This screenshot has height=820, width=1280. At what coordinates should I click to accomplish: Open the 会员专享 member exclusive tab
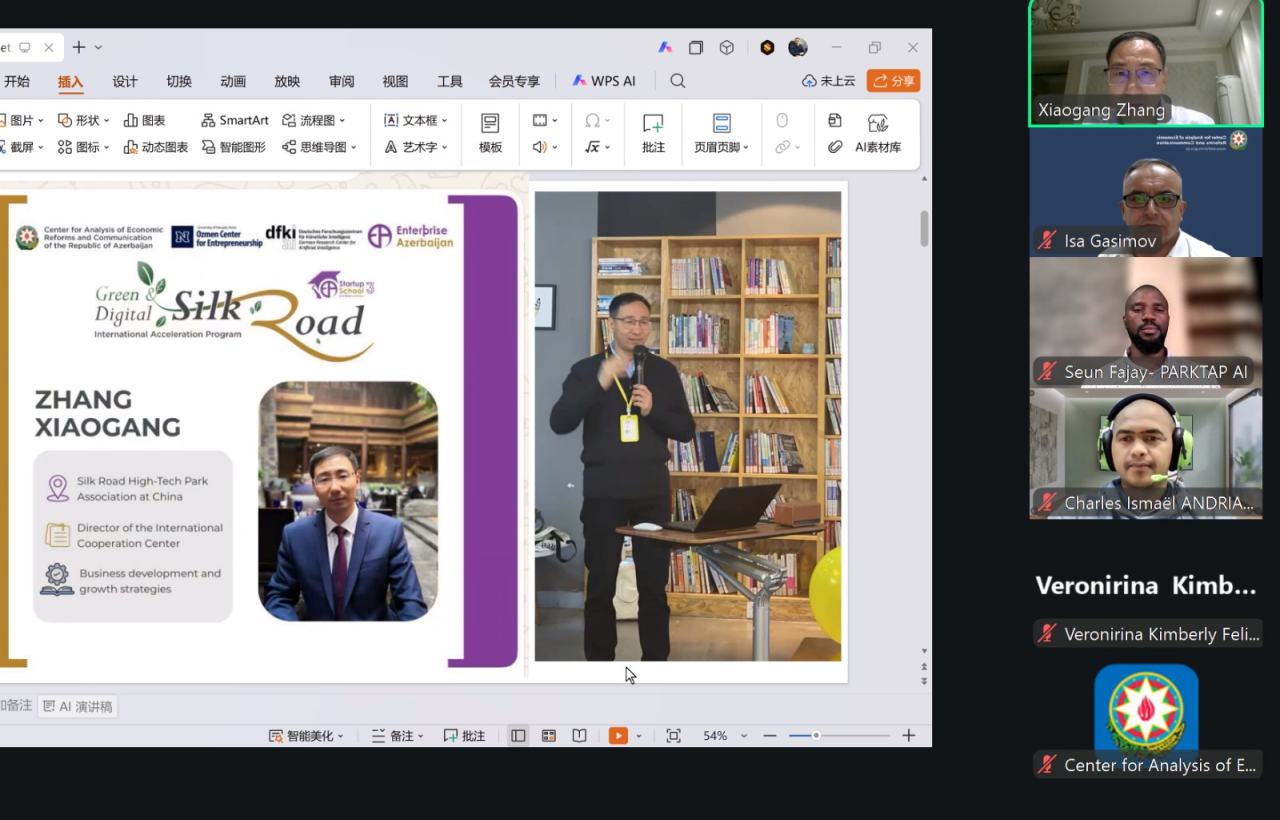coord(514,81)
